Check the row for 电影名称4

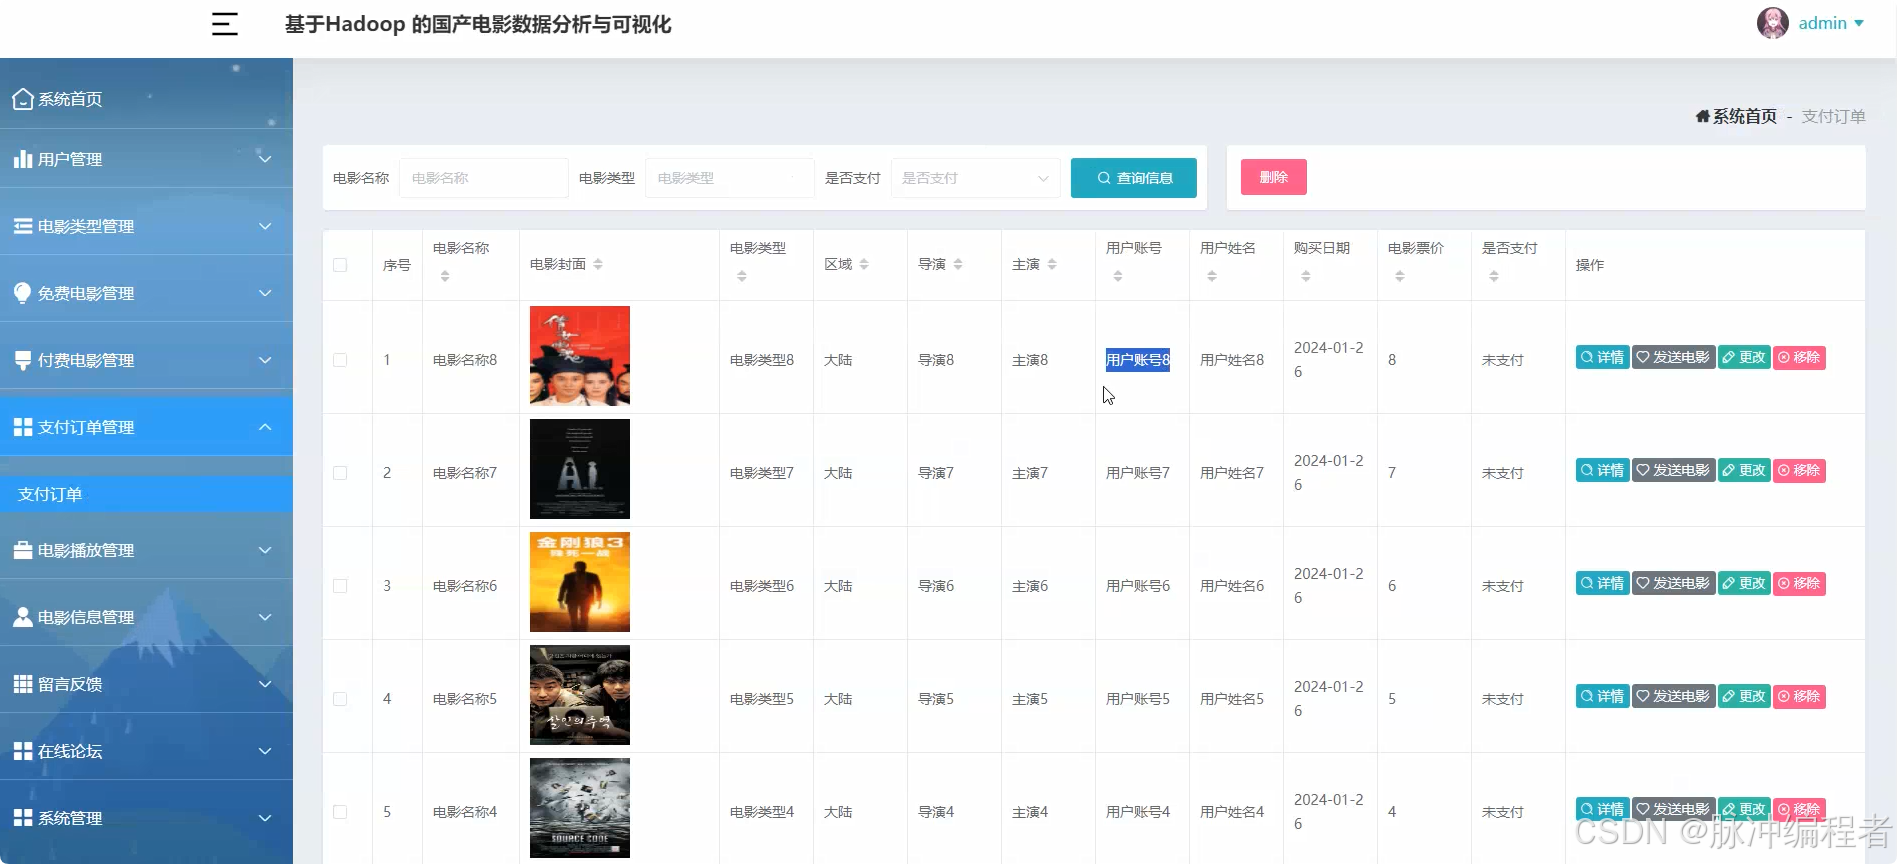click(x=340, y=812)
